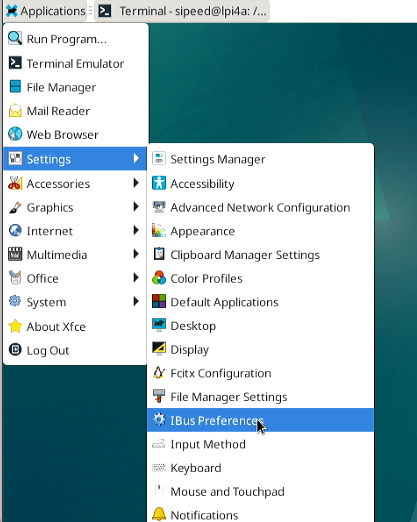Image resolution: width=417 pixels, height=522 pixels.
Task: Open Advanced Network Configuration
Action: point(260,207)
